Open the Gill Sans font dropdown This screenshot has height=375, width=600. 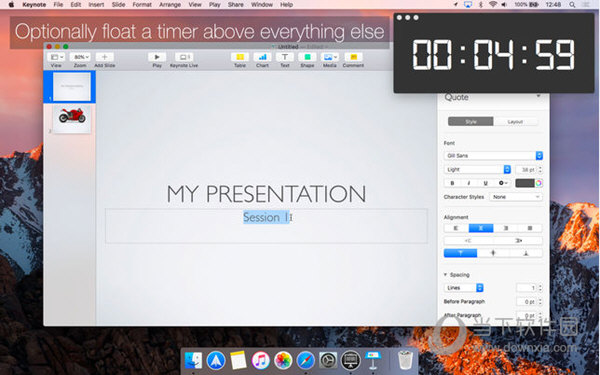[493, 155]
